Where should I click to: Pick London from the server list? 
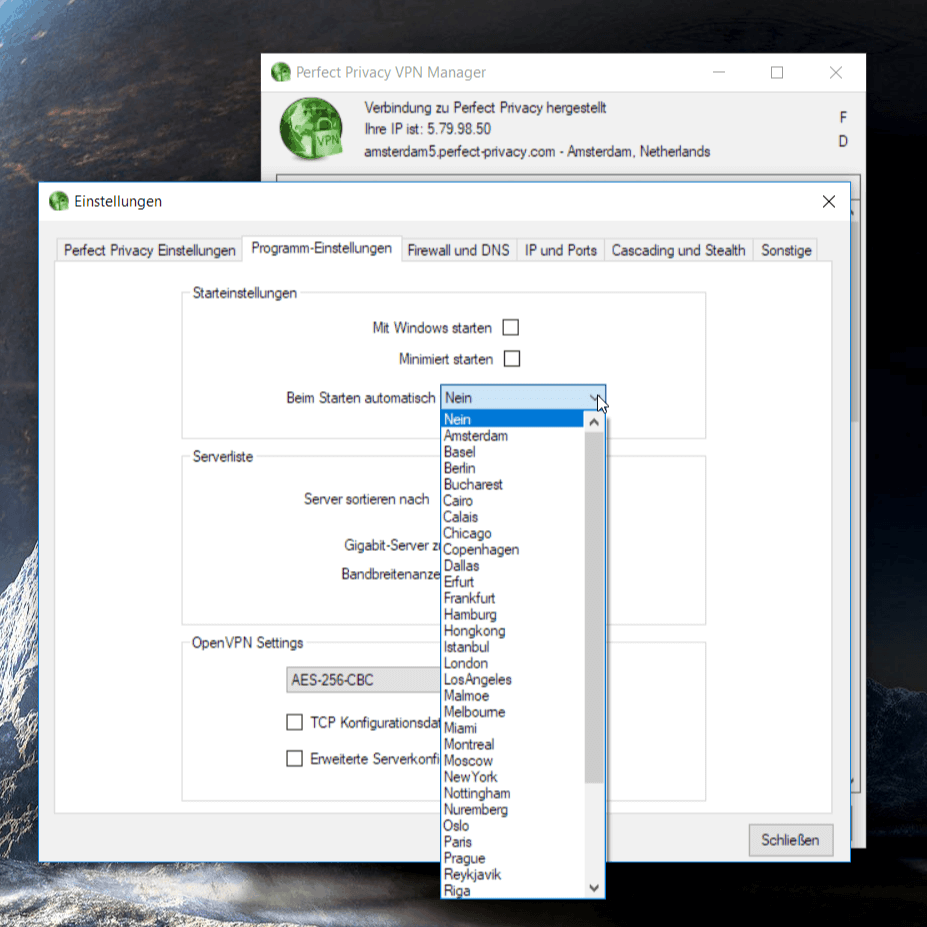point(513,663)
